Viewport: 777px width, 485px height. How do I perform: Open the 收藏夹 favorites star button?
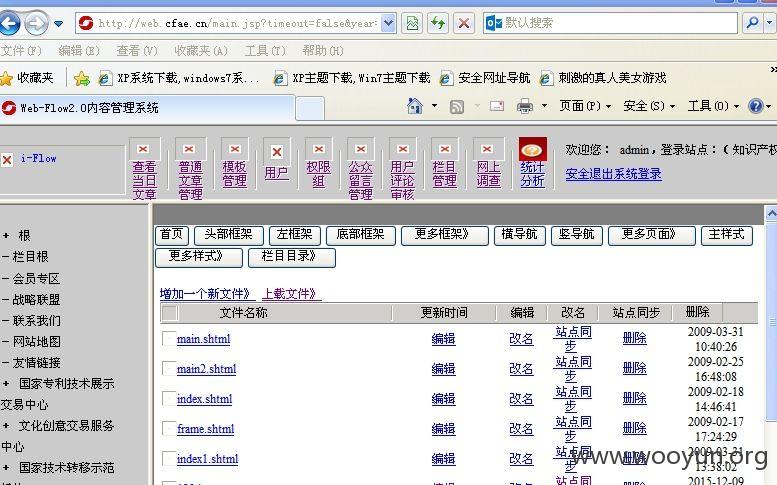tap(27, 78)
